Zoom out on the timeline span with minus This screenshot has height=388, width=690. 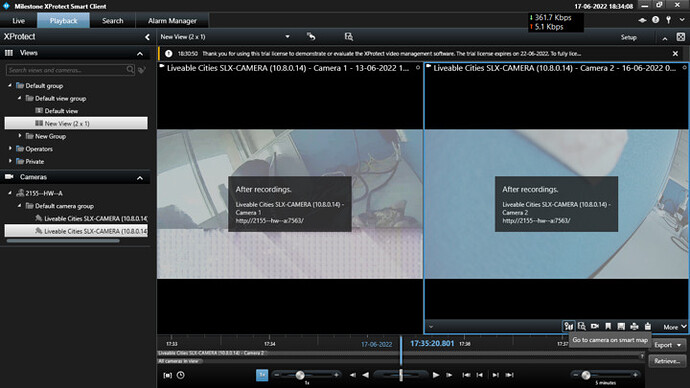(x=576, y=375)
